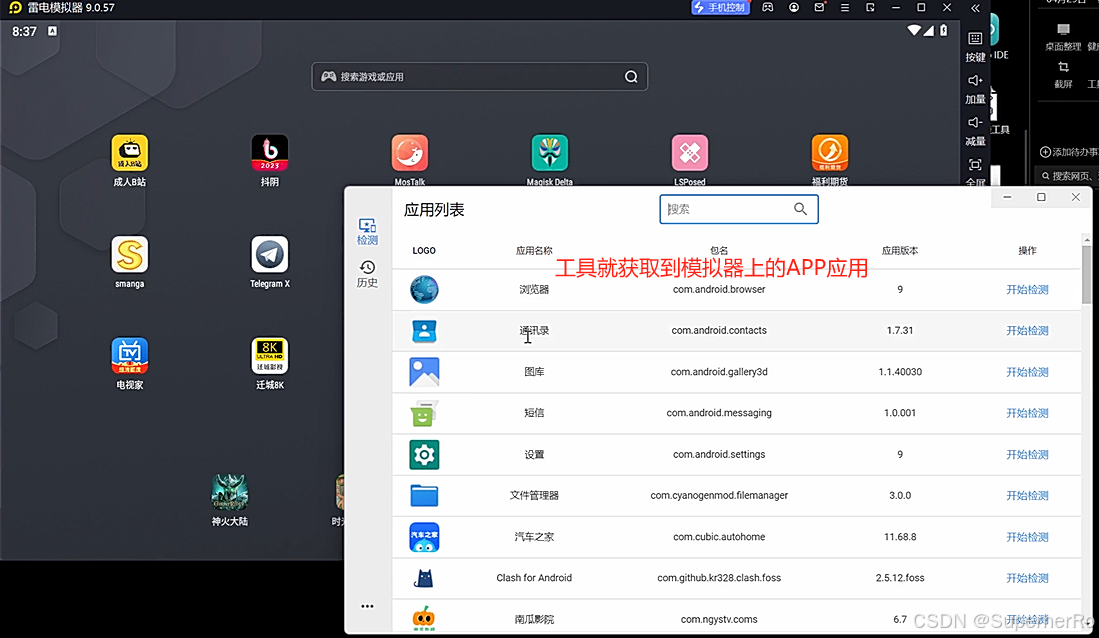Switch to the 历史 history tab
This screenshot has width=1099, height=638.
click(367, 273)
